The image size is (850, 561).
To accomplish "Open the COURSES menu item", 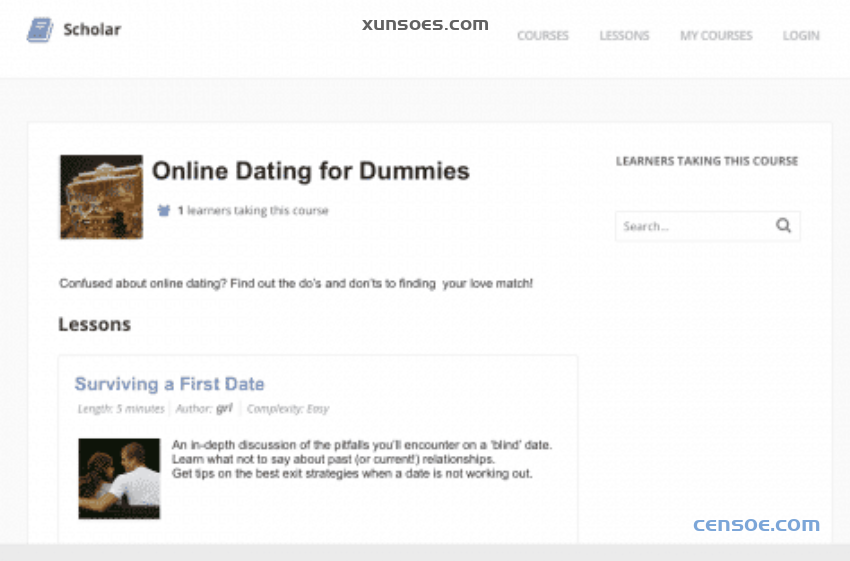I will [x=542, y=36].
